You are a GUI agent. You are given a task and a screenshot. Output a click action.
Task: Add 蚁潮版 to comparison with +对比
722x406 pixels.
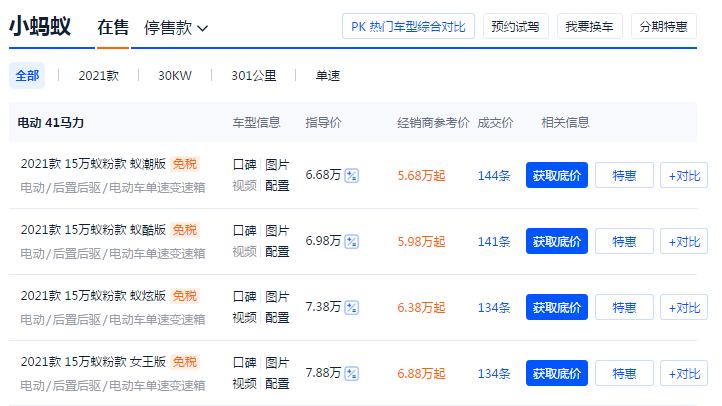pyautogui.click(x=684, y=175)
